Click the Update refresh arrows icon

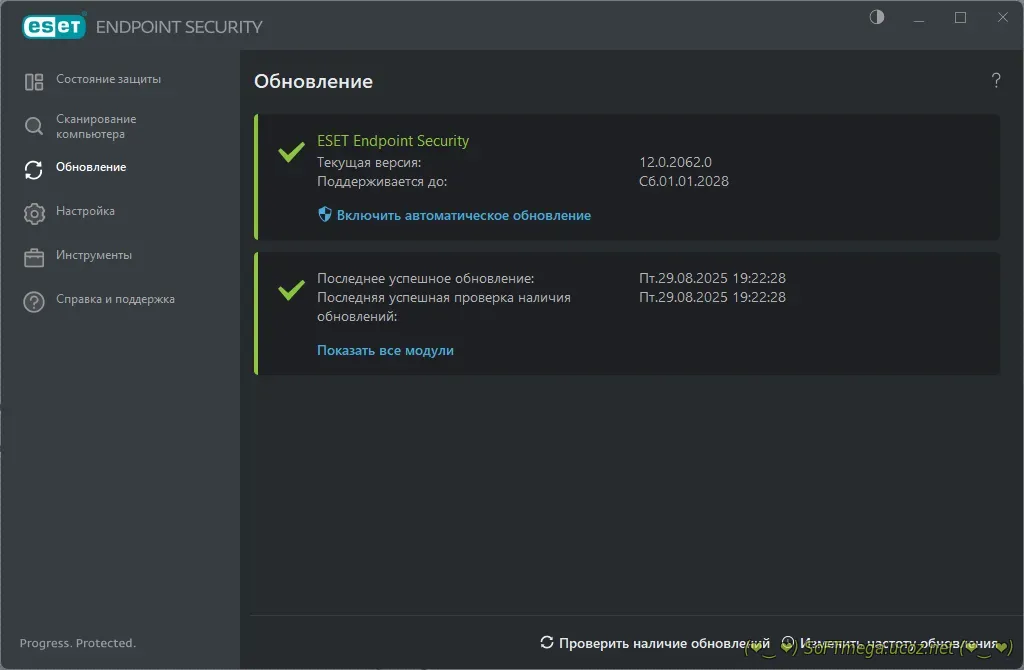pyautogui.click(x=34, y=170)
